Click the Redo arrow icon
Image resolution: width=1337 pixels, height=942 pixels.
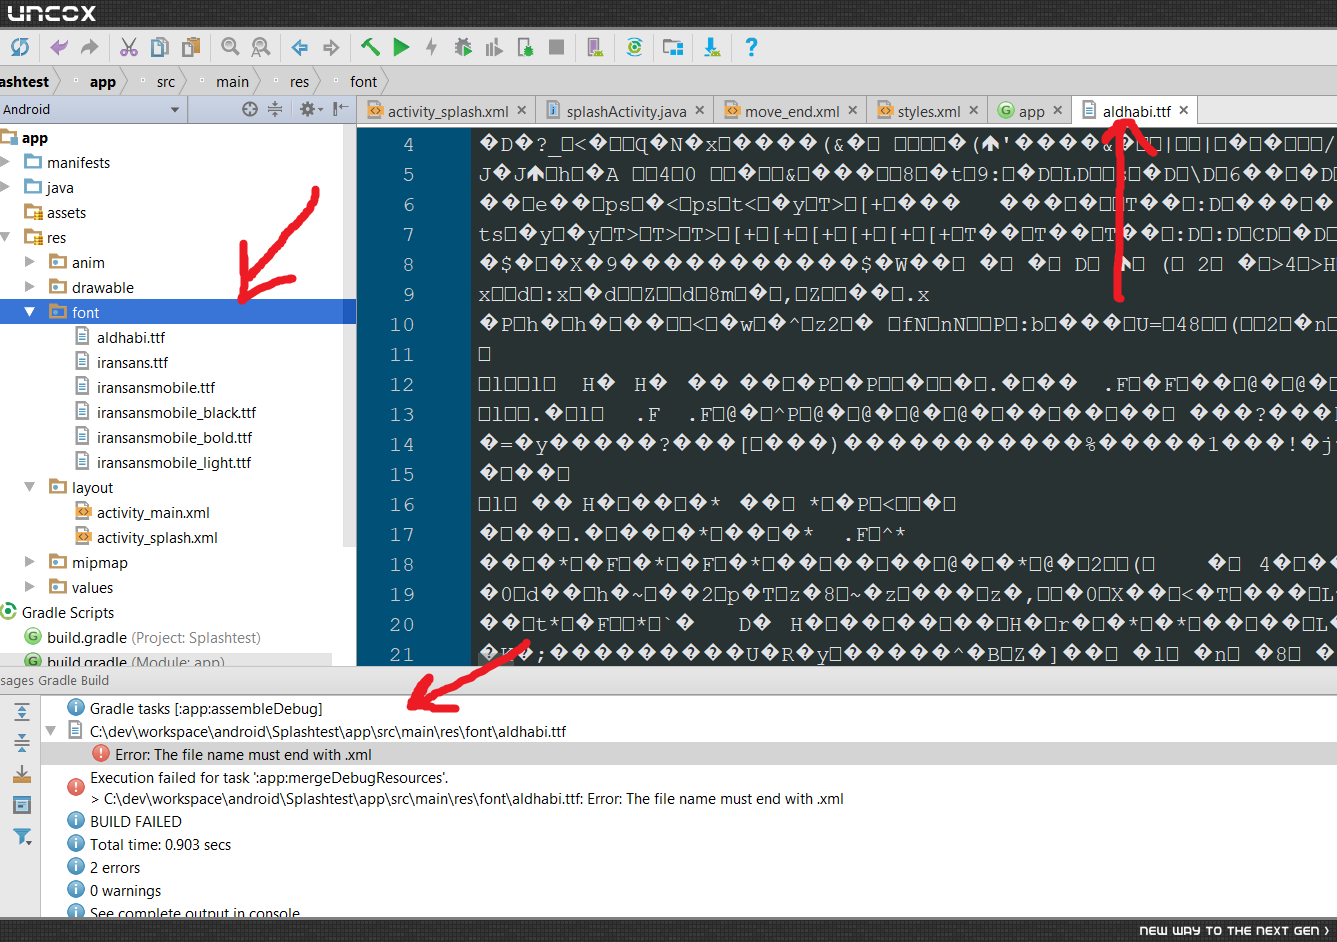click(x=90, y=47)
